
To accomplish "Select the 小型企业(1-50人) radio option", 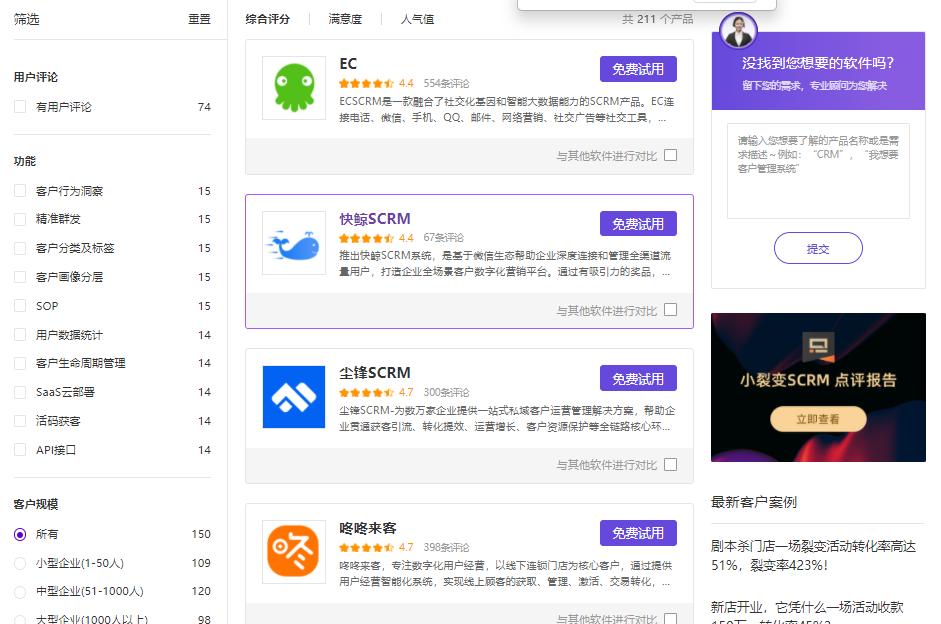I will (20, 563).
